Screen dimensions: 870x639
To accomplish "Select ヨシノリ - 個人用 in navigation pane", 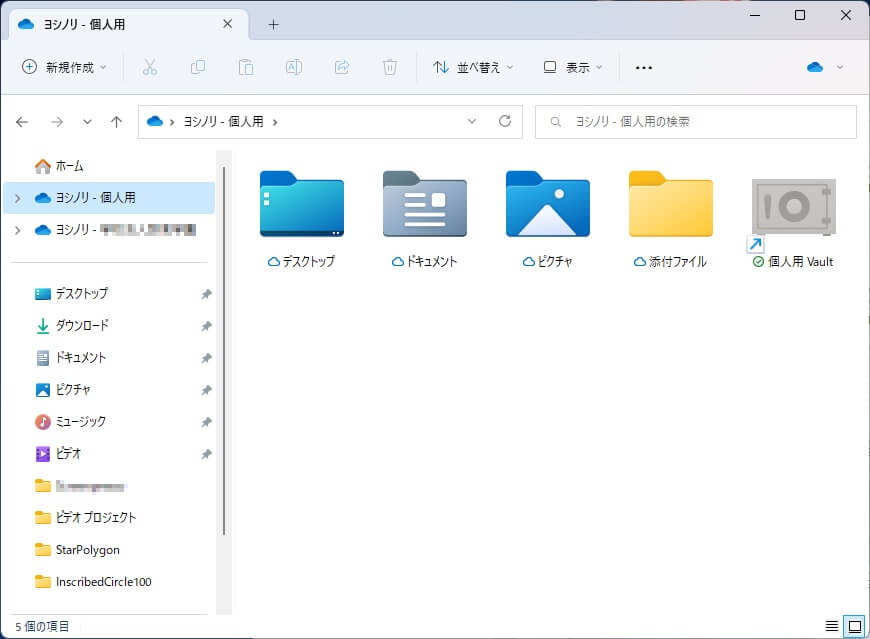I will point(109,198).
